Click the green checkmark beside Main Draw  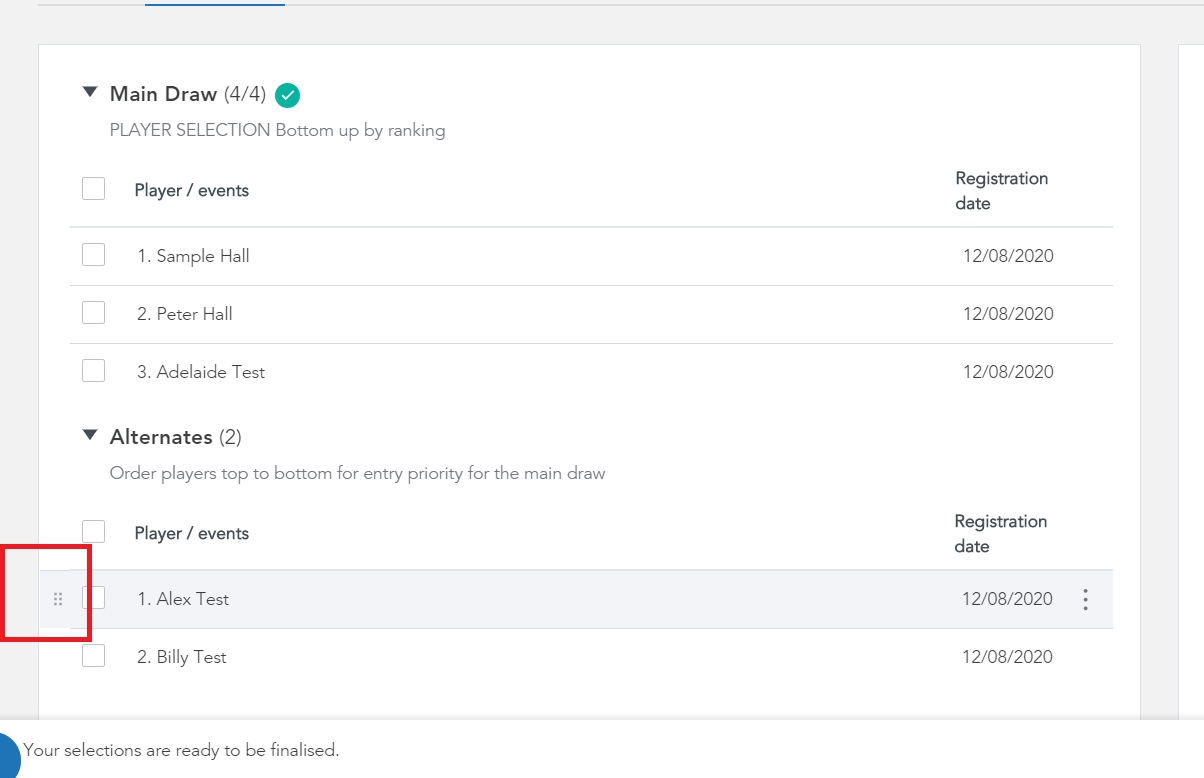(287, 95)
